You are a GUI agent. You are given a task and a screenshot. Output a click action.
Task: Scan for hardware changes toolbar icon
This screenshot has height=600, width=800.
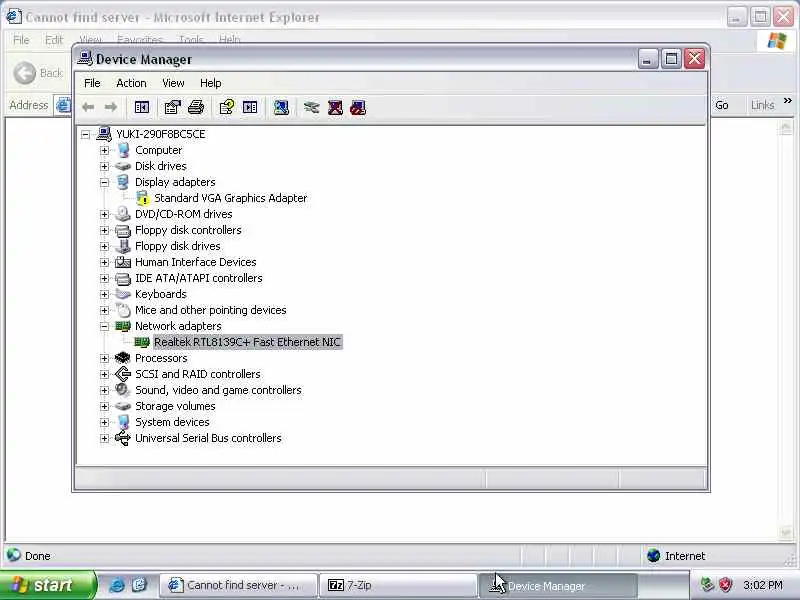click(281, 107)
